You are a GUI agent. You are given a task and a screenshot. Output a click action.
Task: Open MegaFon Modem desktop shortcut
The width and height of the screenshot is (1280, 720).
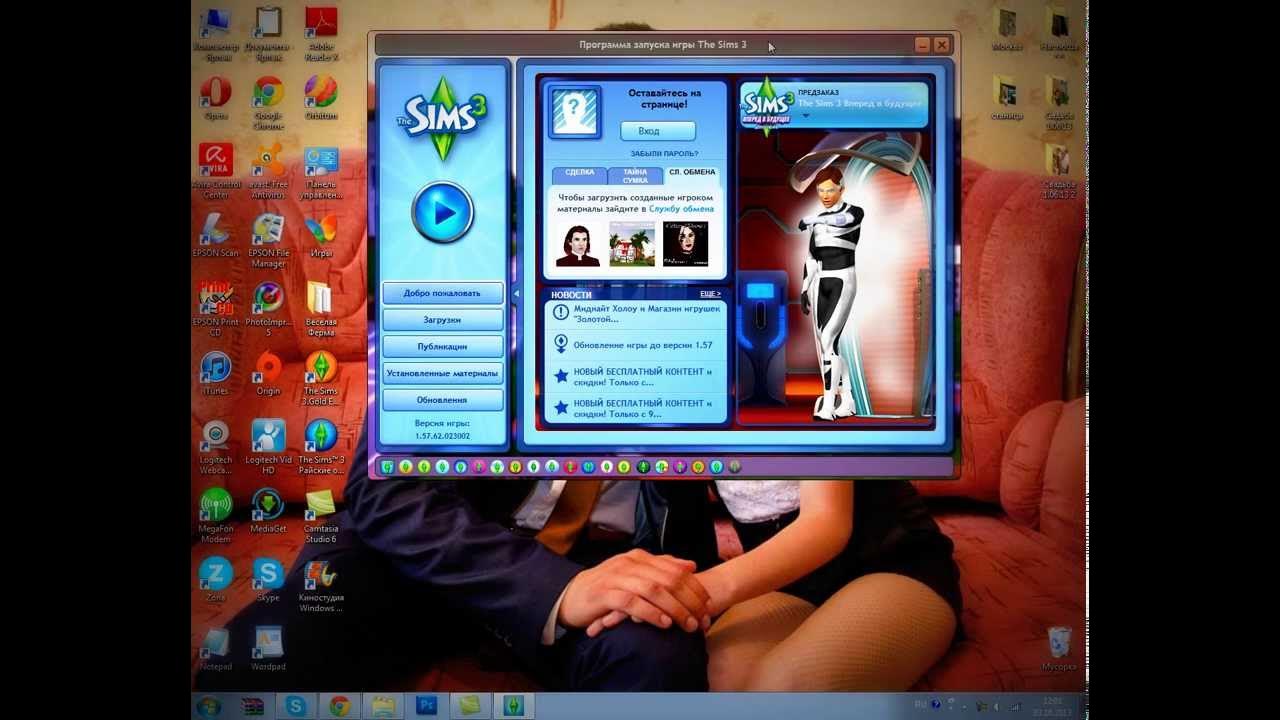coord(215,515)
